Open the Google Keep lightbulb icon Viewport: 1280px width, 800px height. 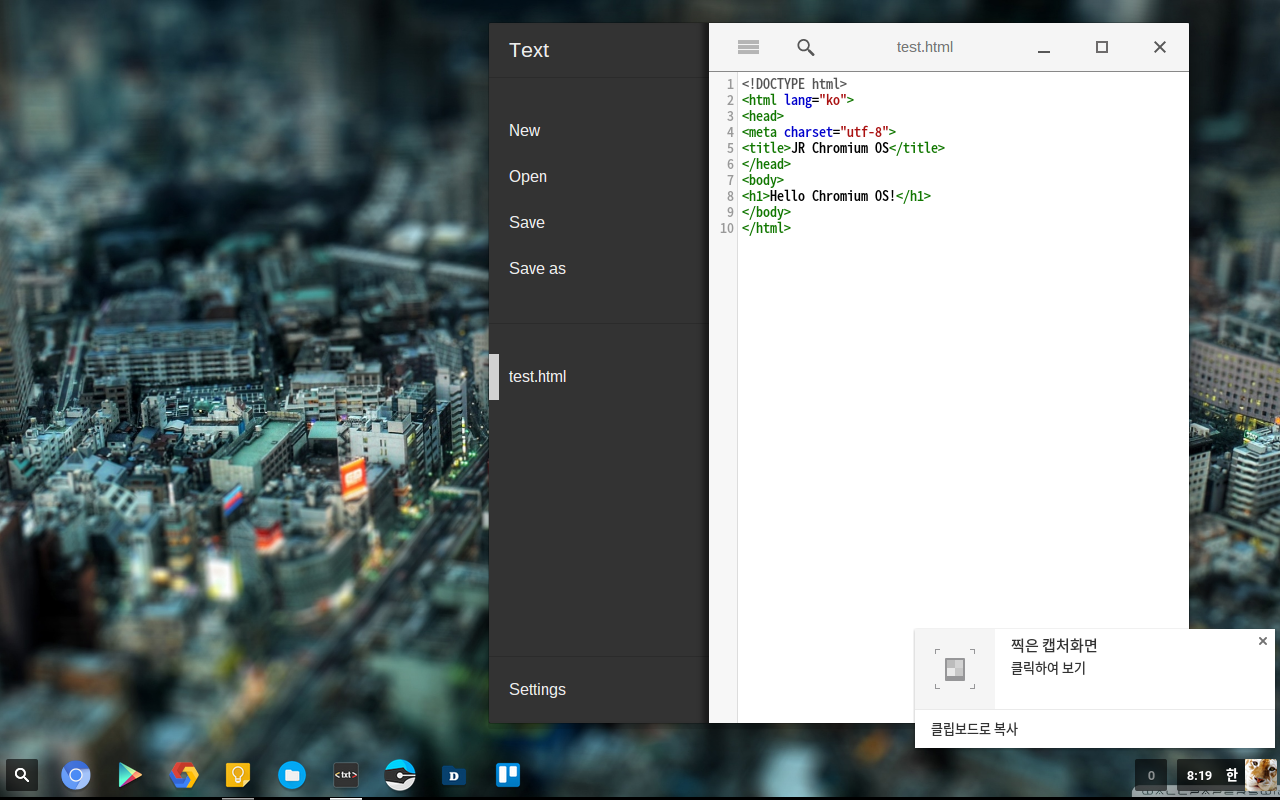tap(238, 775)
